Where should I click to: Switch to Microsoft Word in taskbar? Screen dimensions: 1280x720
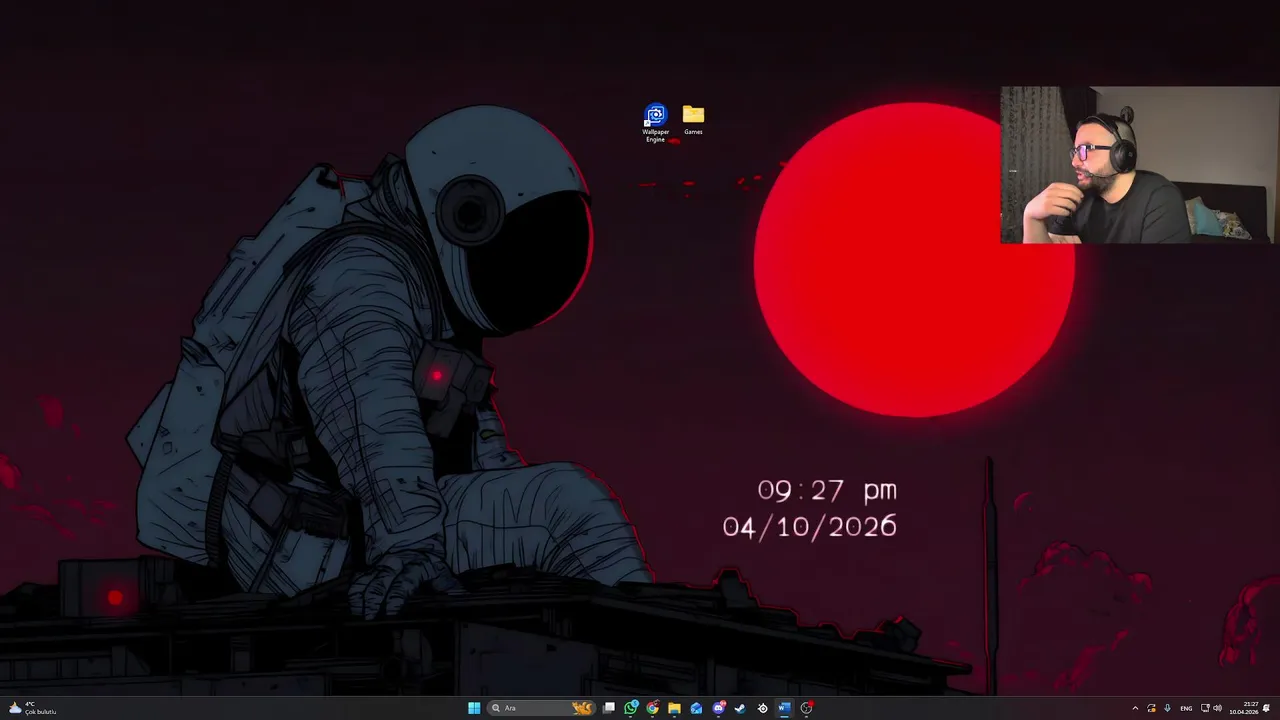pyautogui.click(x=784, y=708)
